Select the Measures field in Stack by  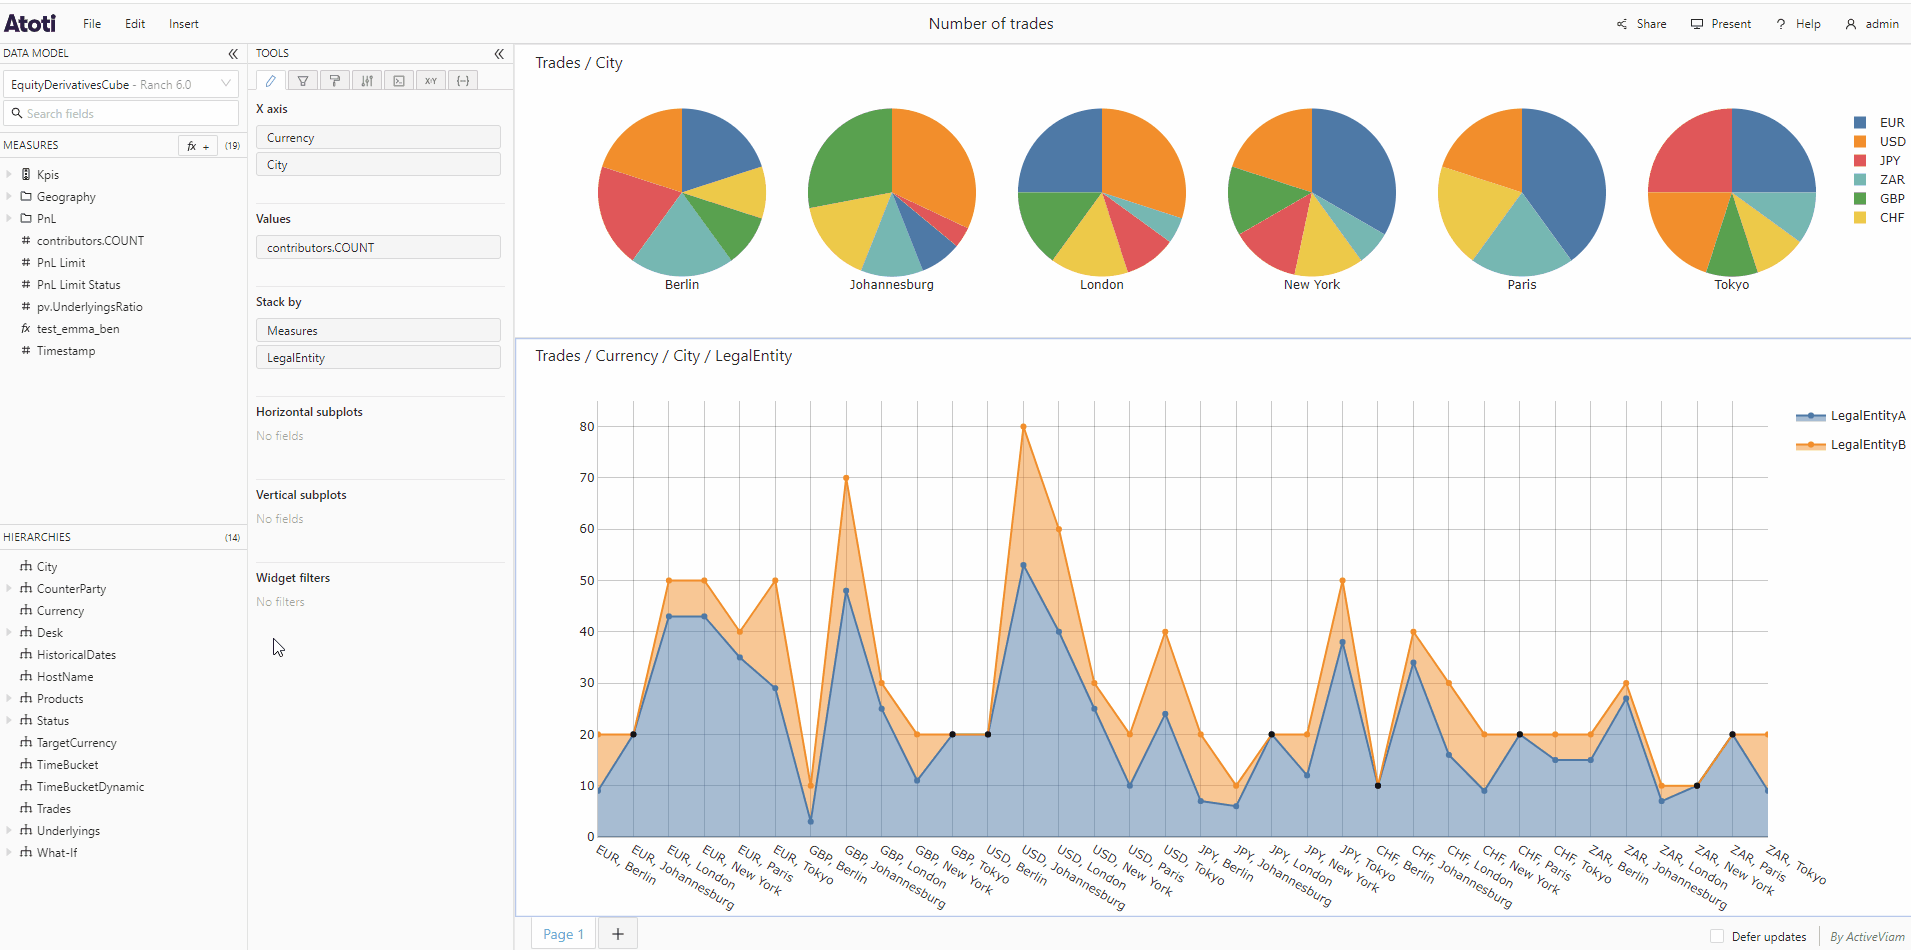tap(378, 331)
